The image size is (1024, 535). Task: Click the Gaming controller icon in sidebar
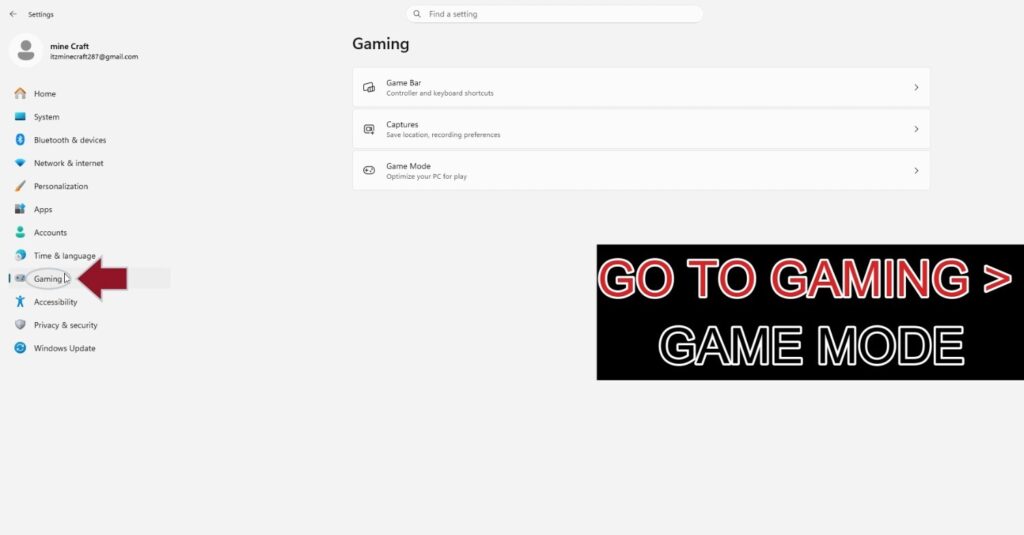pos(20,278)
